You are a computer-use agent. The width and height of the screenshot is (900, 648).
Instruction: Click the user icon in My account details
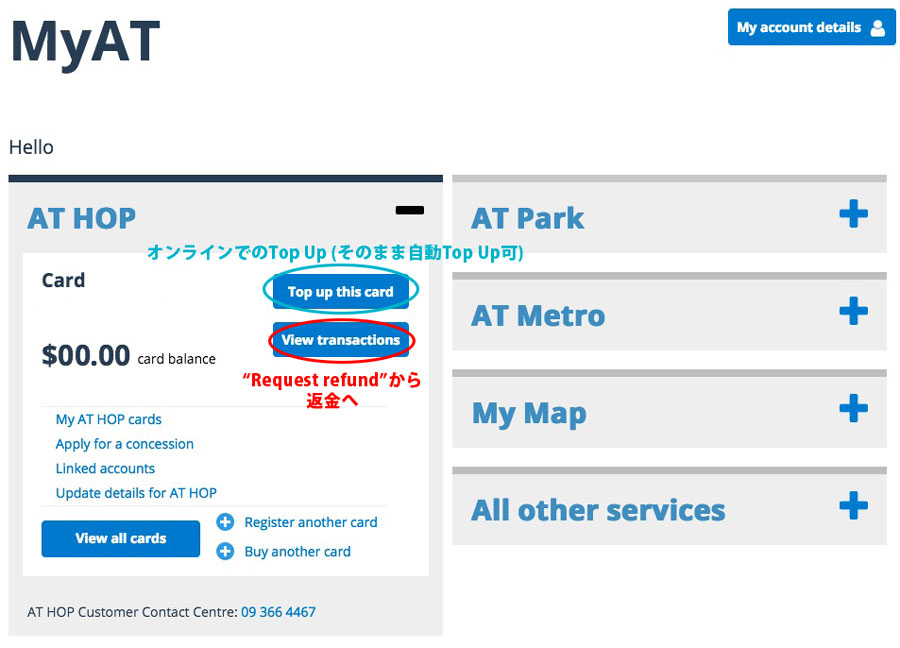tap(878, 28)
